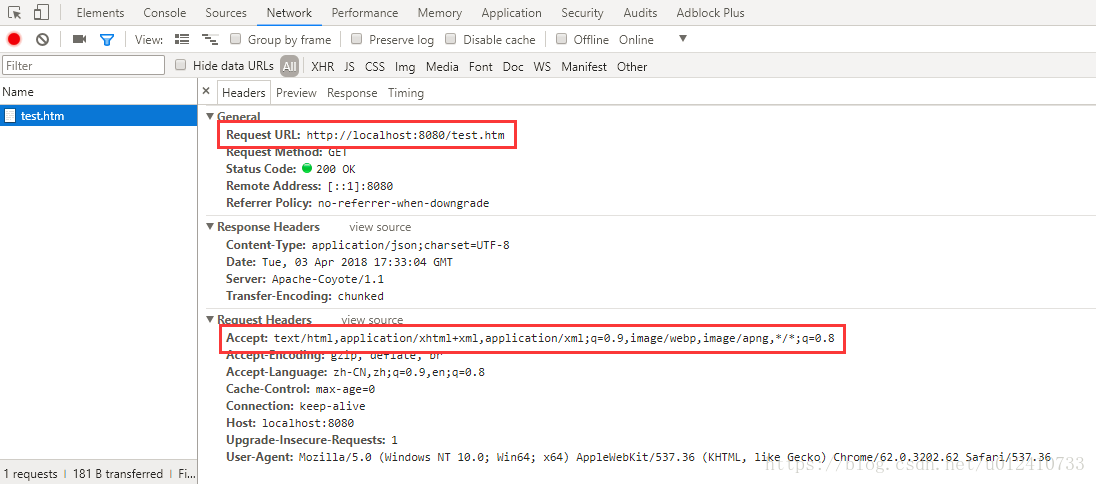
Task: Click the Referrer Policy value
Action: point(402,203)
